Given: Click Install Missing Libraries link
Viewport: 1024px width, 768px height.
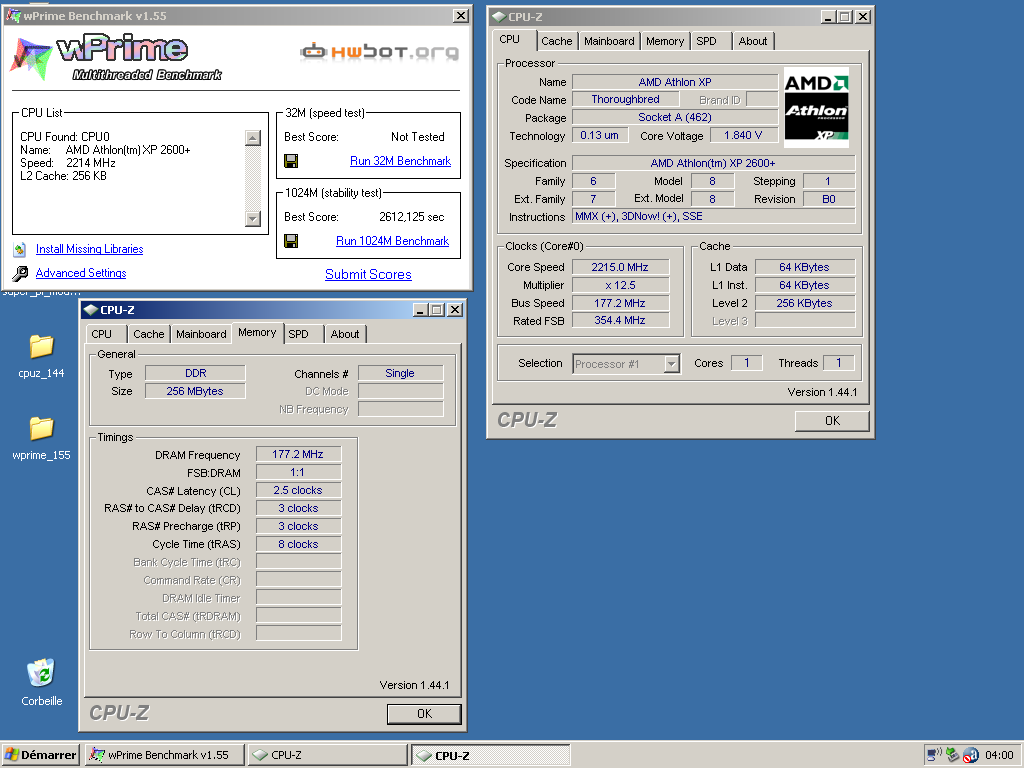Looking at the screenshot, I should [x=89, y=249].
